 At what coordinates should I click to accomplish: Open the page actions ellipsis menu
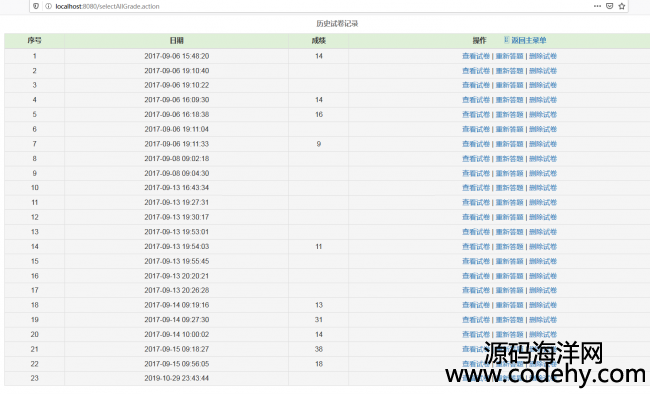597,6
